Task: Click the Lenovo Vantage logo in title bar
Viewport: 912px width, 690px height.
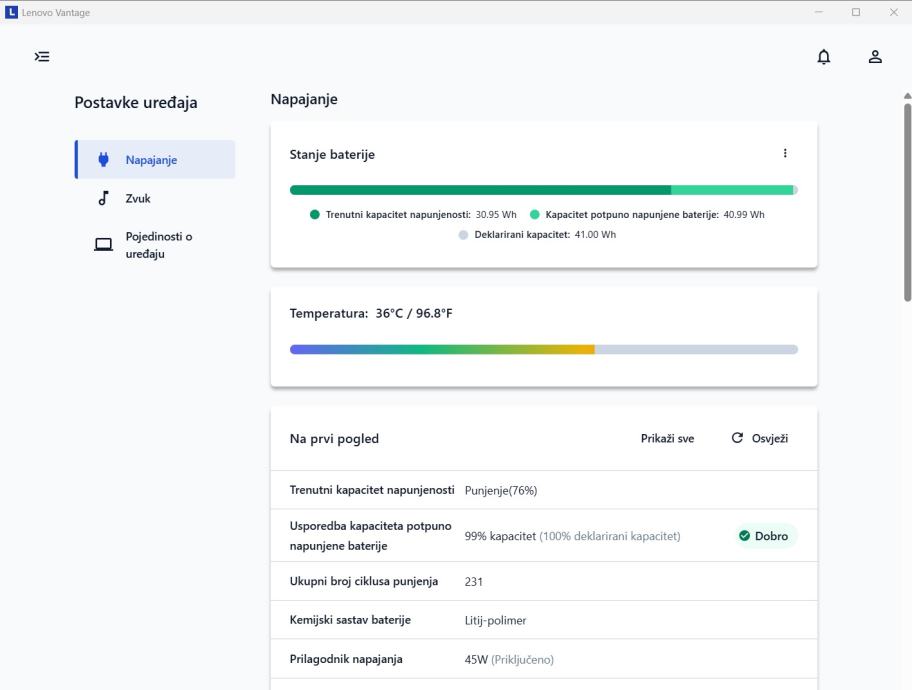Action: click(11, 11)
